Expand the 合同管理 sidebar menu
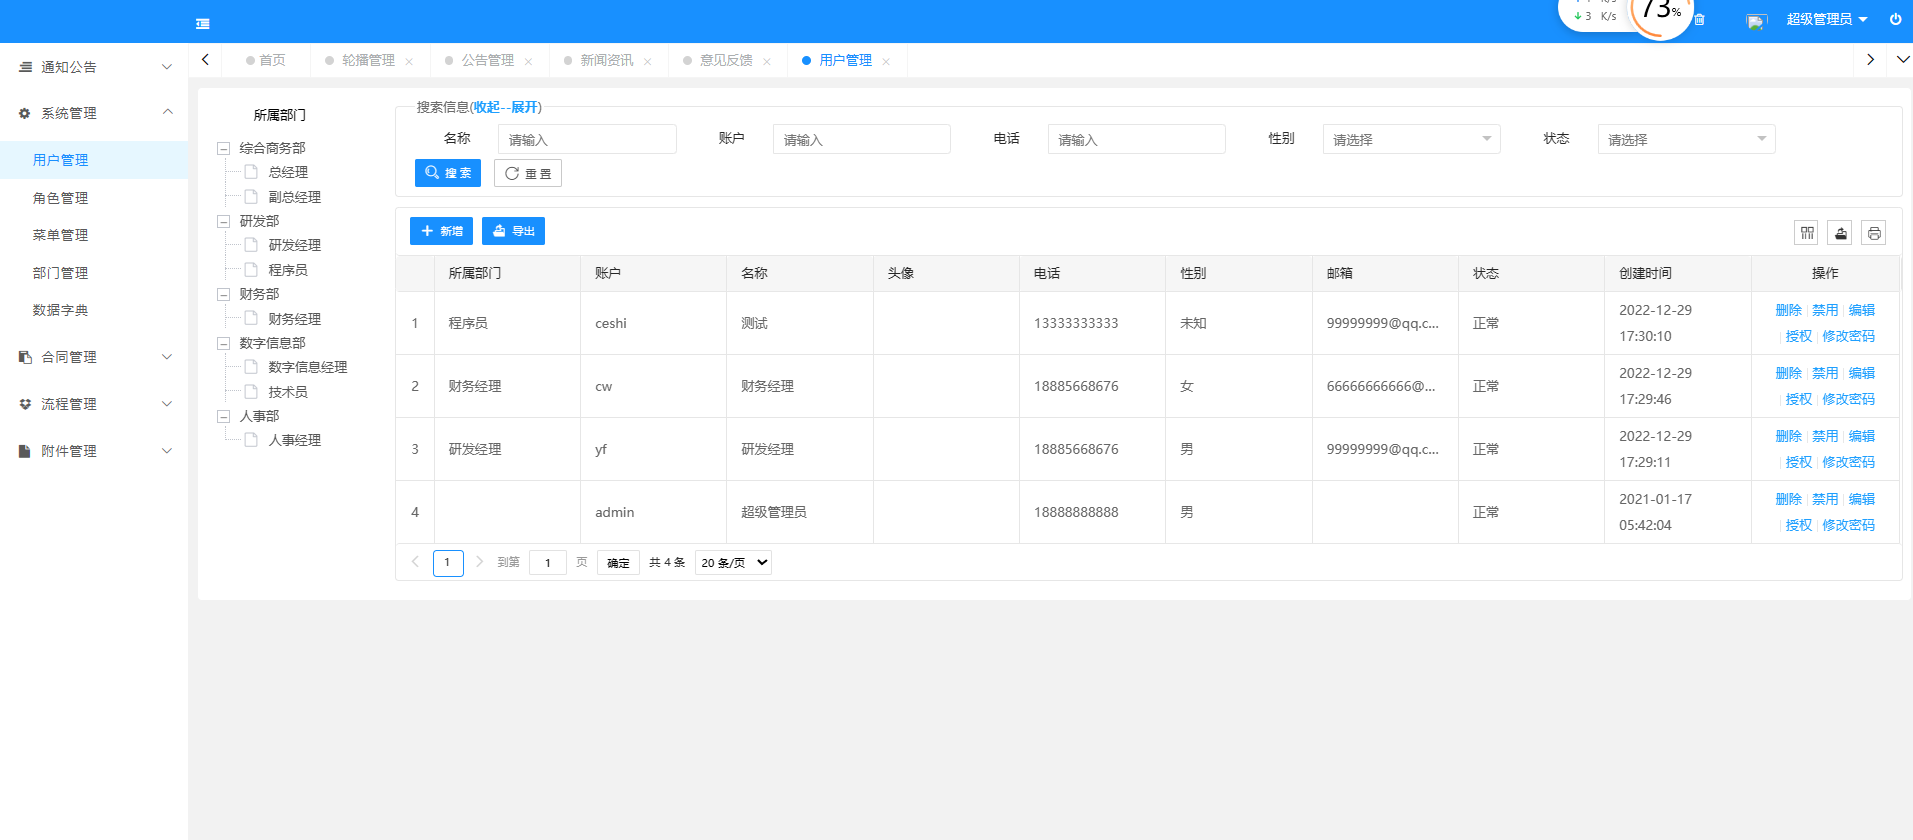 [x=94, y=357]
